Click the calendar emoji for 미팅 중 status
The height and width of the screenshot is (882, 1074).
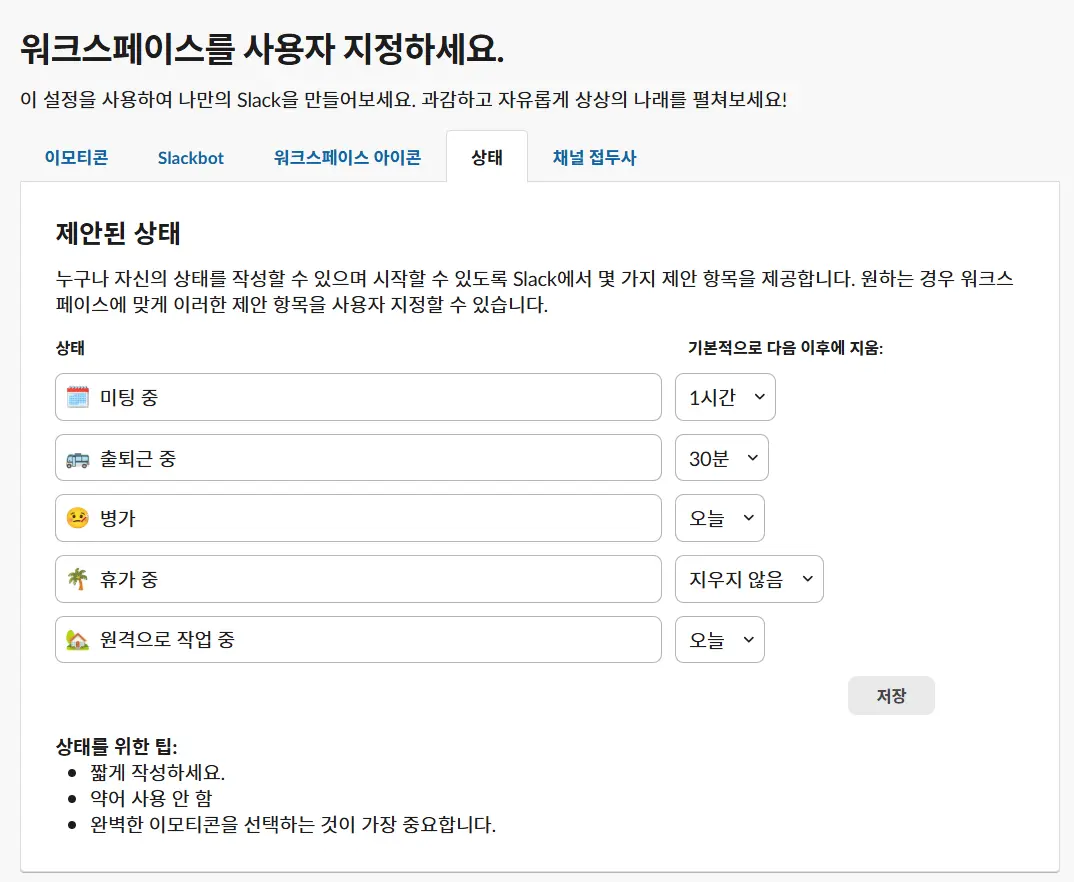pyautogui.click(x=77, y=397)
